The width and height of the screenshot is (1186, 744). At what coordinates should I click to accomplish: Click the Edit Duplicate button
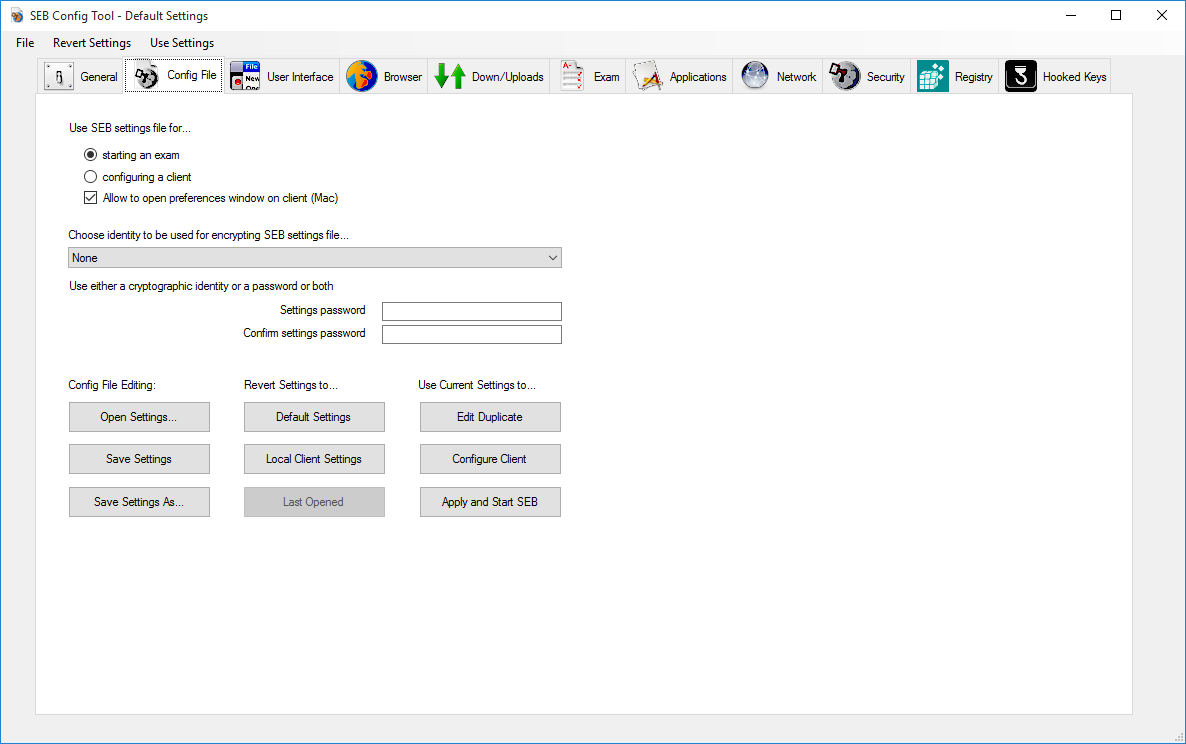click(490, 417)
